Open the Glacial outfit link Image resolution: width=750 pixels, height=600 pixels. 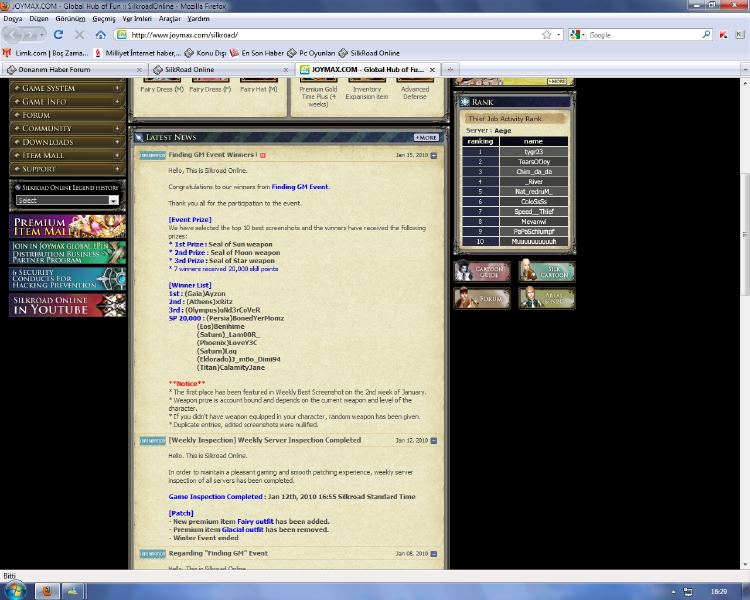tap(243, 530)
